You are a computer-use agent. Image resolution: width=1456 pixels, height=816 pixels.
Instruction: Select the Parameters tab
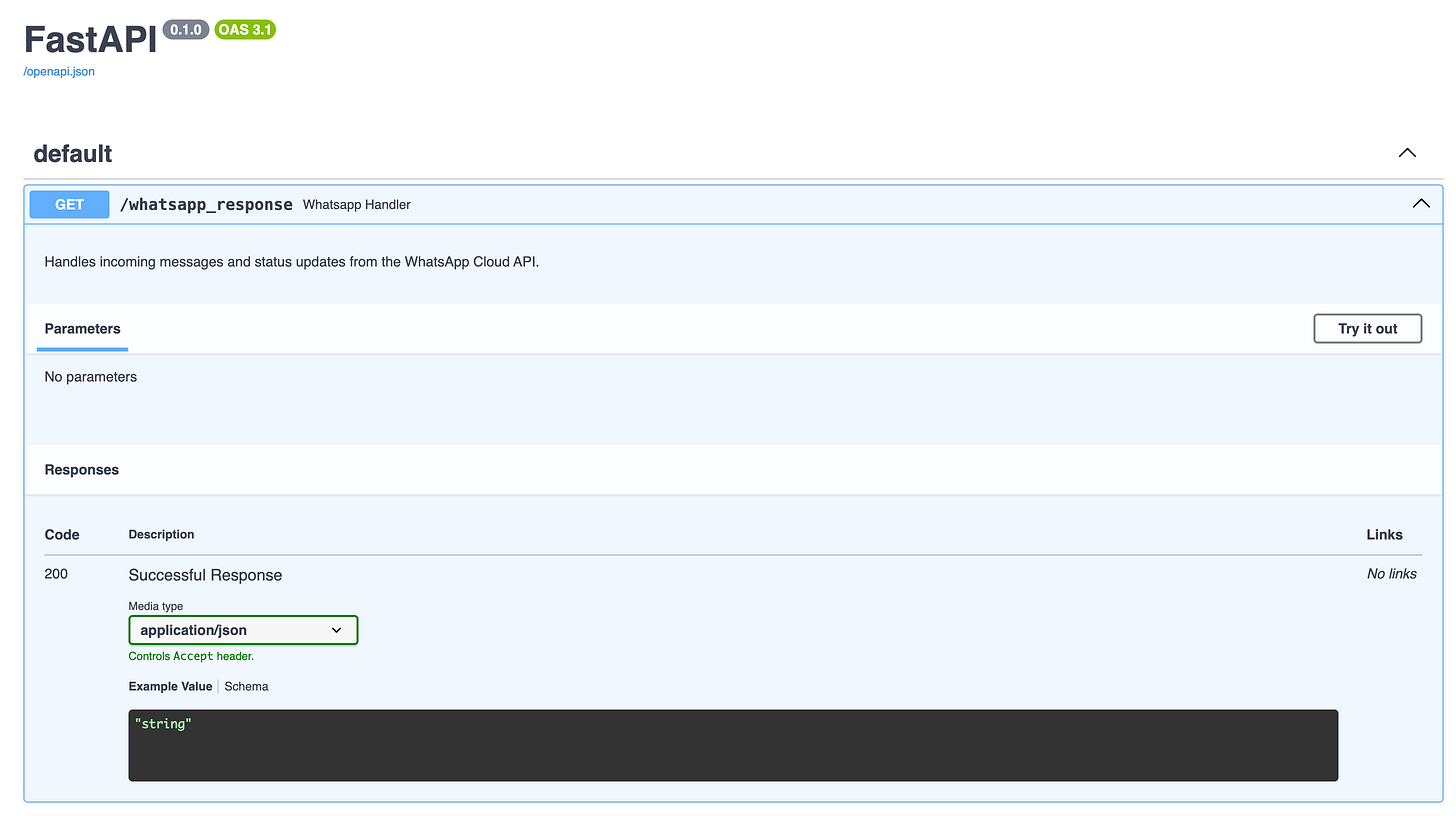82,329
